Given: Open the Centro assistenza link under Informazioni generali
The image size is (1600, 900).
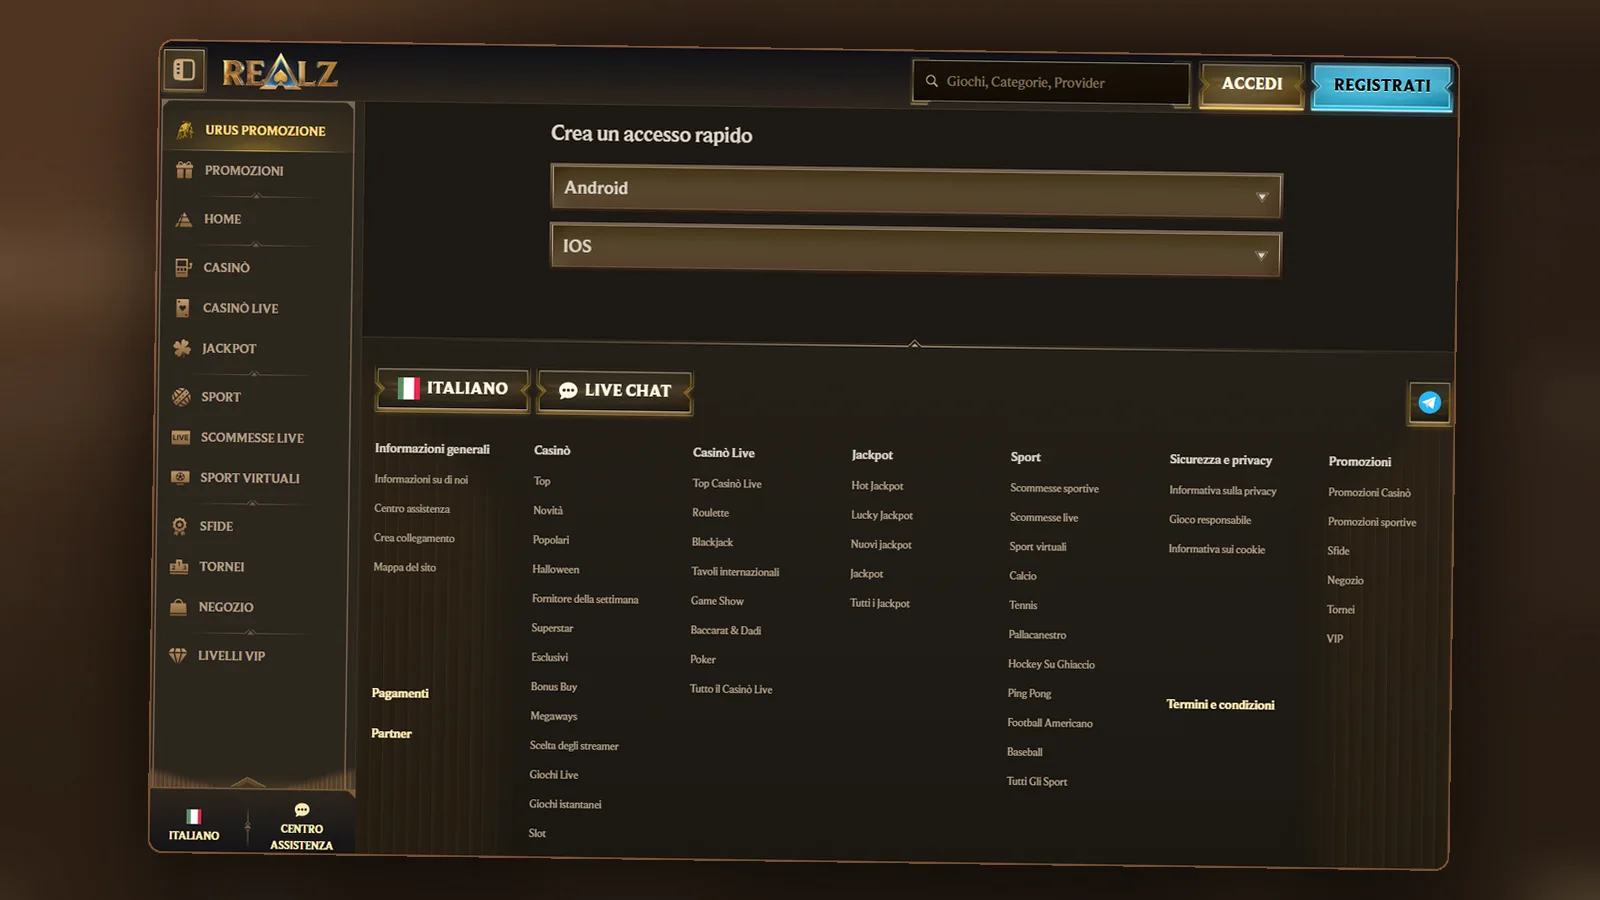Looking at the screenshot, I should click(412, 509).
